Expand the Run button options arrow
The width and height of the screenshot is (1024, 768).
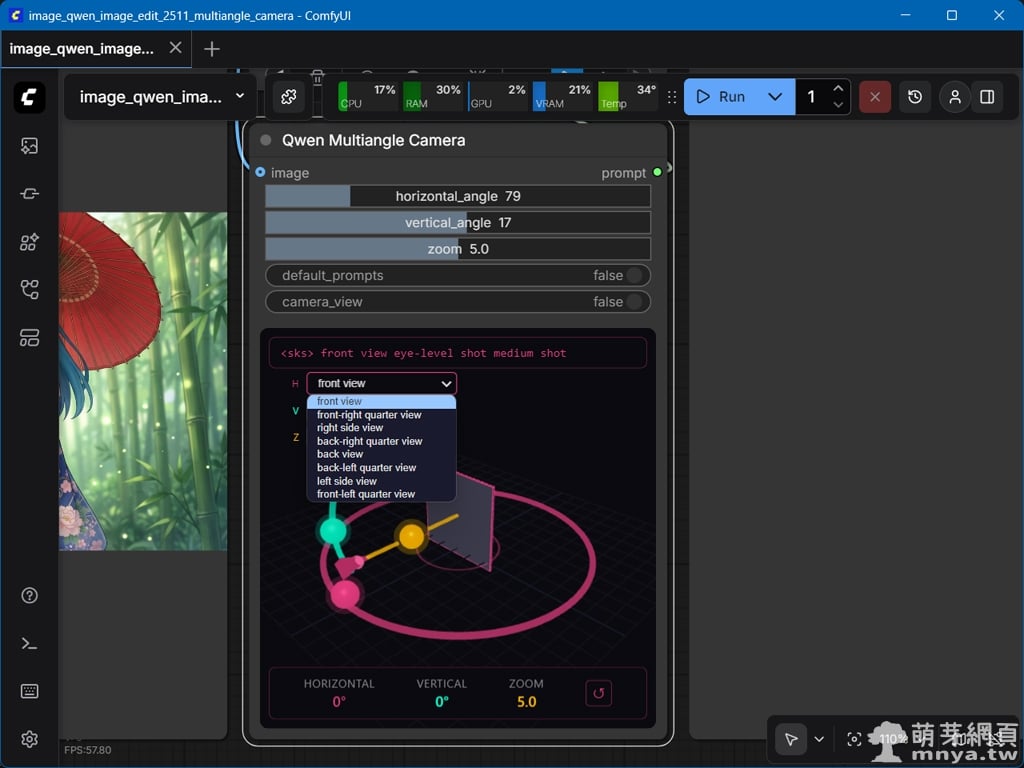pyautogui.click(x=775, y=97)
